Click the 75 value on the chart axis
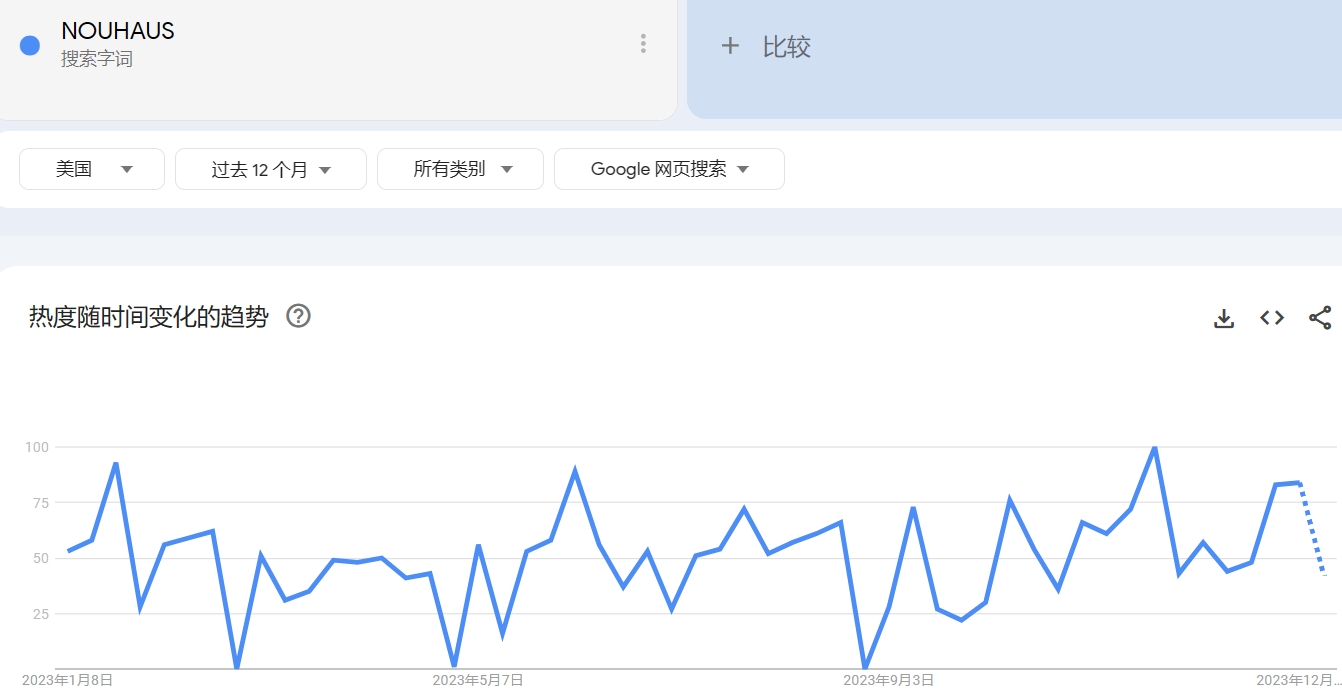 (40, 502)
